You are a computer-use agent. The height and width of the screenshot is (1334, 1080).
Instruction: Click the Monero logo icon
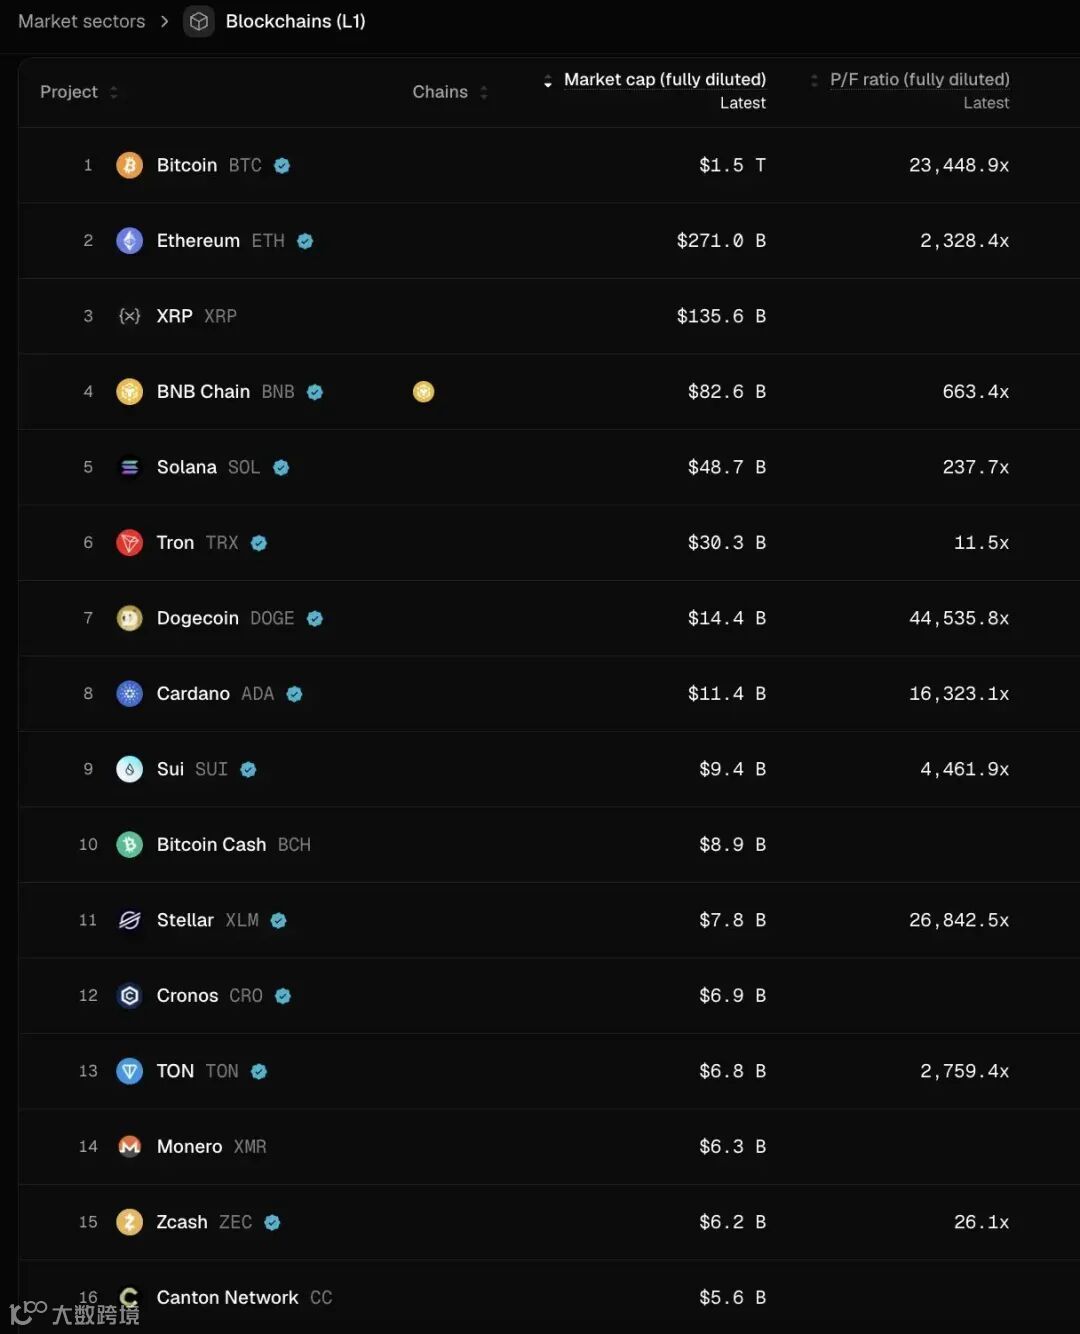point(129,1147)
